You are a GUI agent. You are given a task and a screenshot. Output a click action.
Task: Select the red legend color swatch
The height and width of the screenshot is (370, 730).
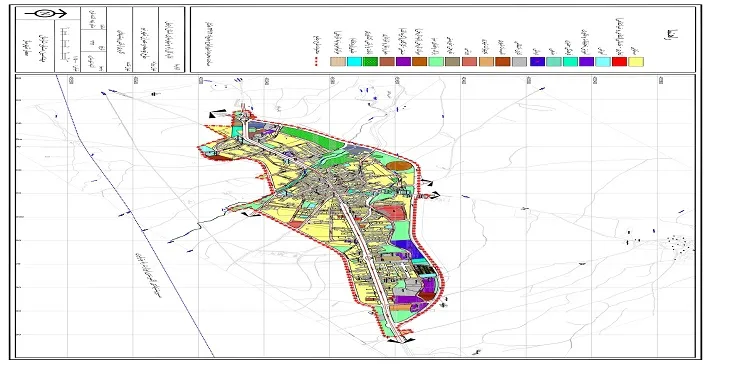(619, 61)
